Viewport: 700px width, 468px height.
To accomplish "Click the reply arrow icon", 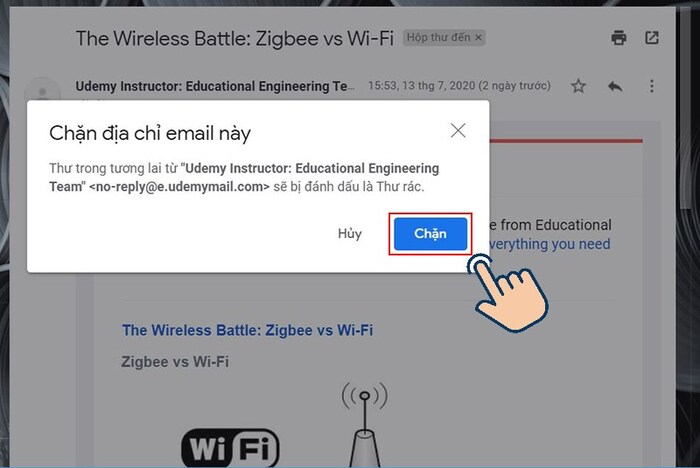I will [615, 86].
